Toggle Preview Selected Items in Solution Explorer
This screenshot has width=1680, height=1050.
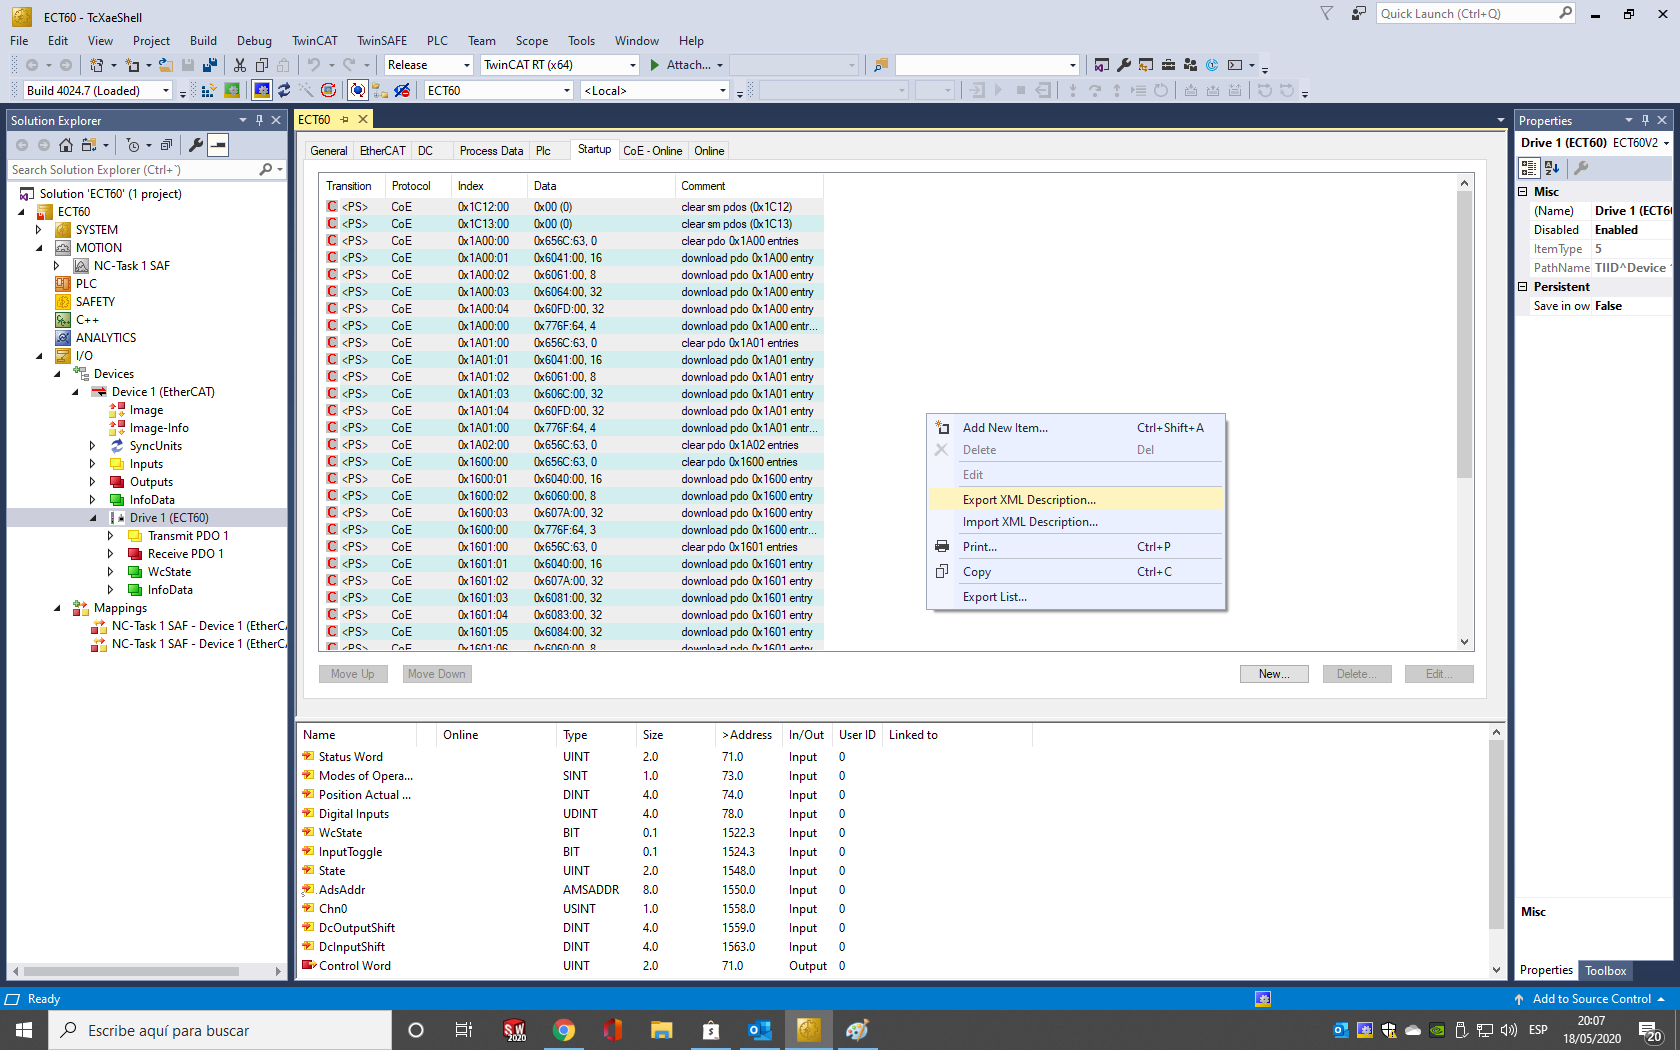click(x=218, y=145)
